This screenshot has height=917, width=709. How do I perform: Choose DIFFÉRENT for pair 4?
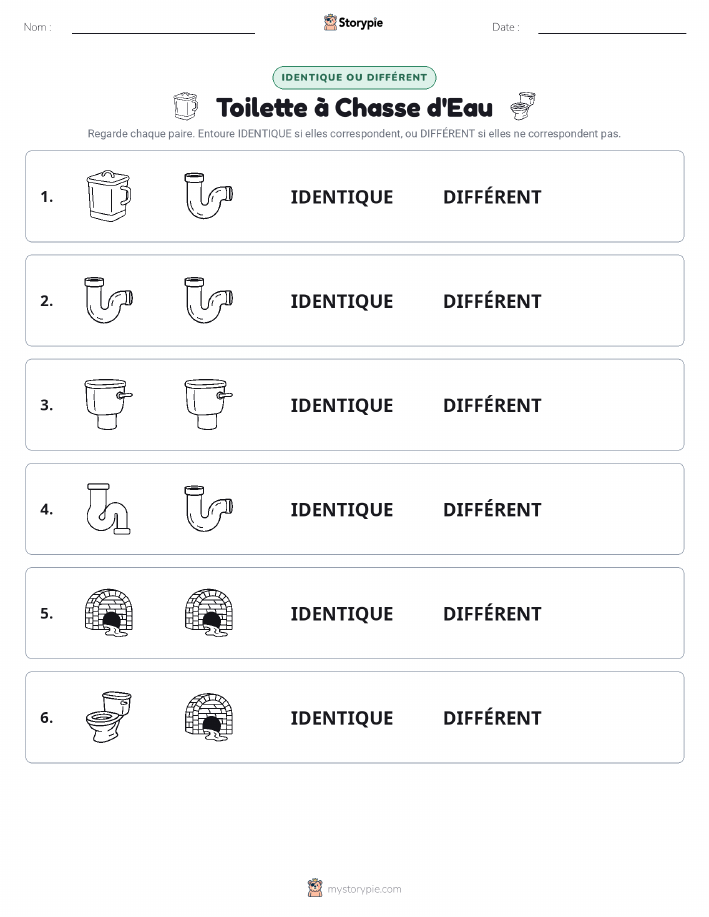tap(492, 509)
